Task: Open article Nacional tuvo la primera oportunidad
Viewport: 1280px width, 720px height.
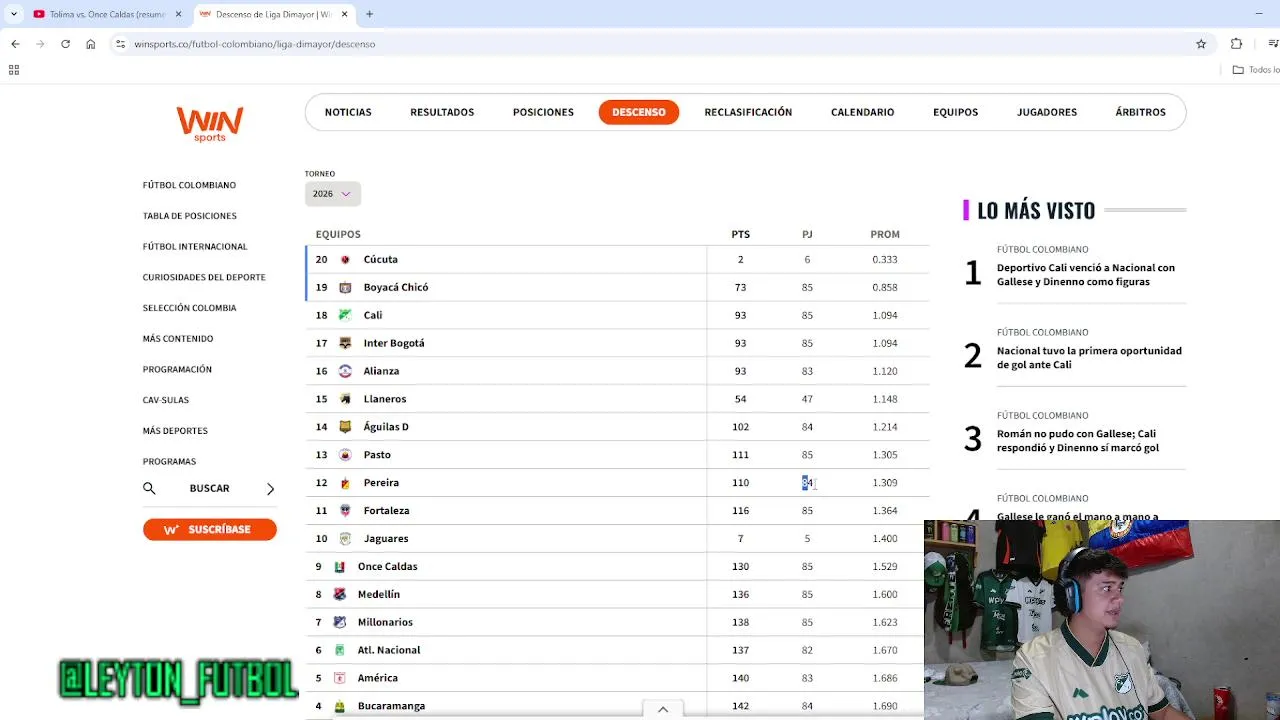Action: pyautogui.click(x=1089, y=358)
